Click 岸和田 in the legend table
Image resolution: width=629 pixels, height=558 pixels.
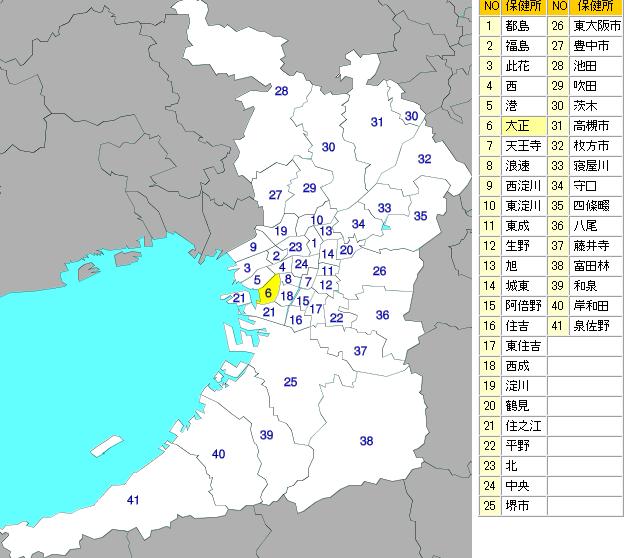coord(597,306)
